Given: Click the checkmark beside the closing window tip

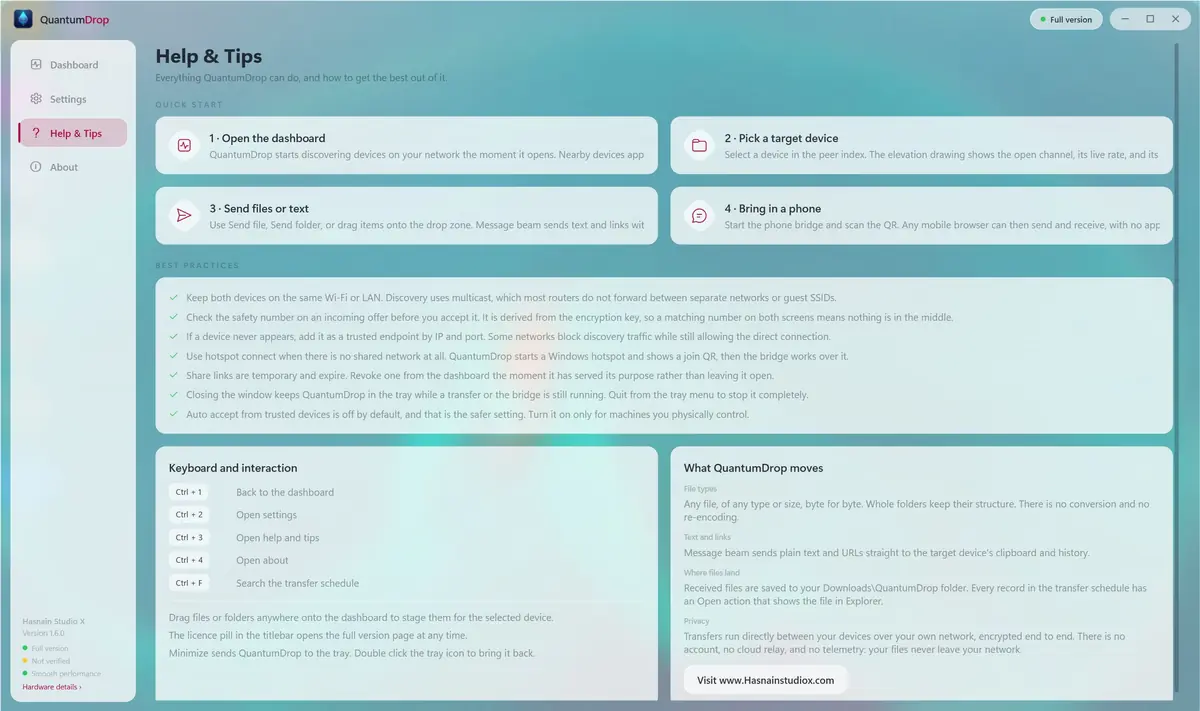Looking at the screenshot, I should (174, 395).
